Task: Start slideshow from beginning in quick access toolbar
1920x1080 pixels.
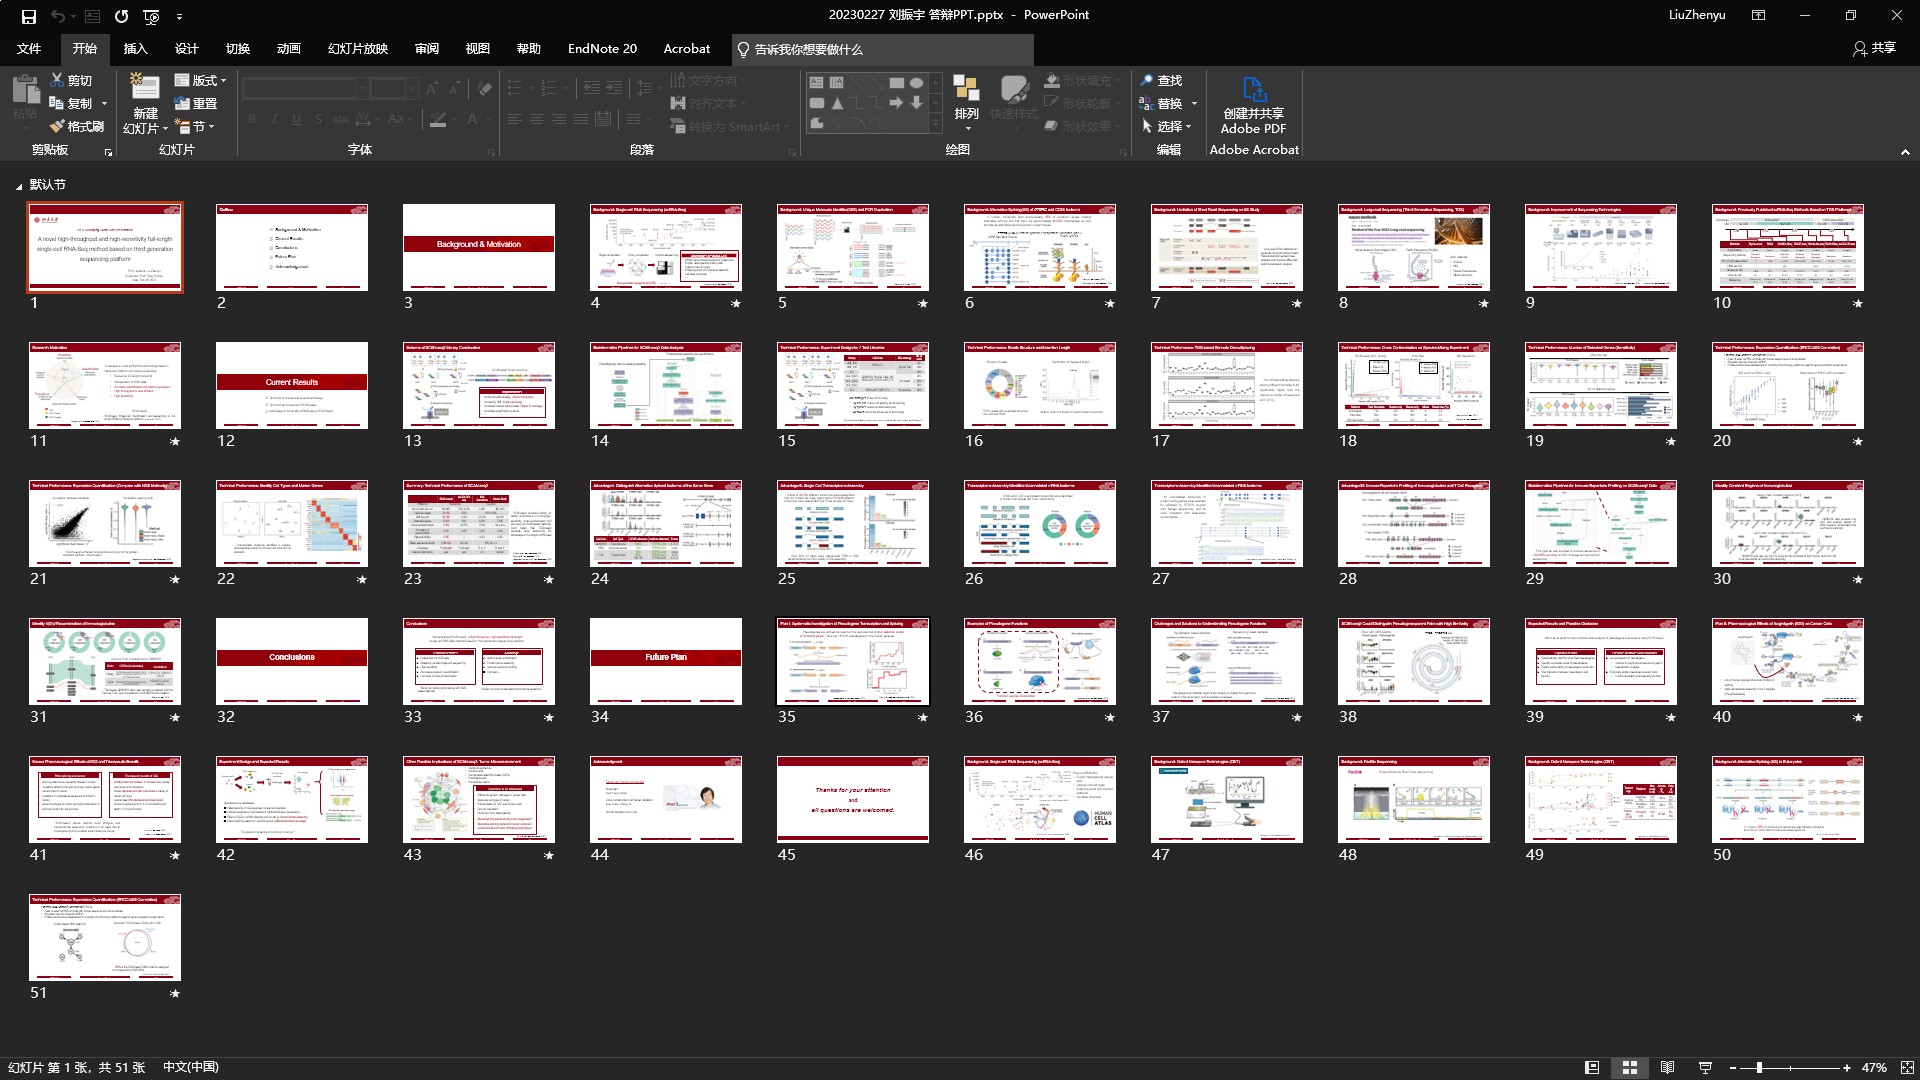Action: click(x=152, y=16)
